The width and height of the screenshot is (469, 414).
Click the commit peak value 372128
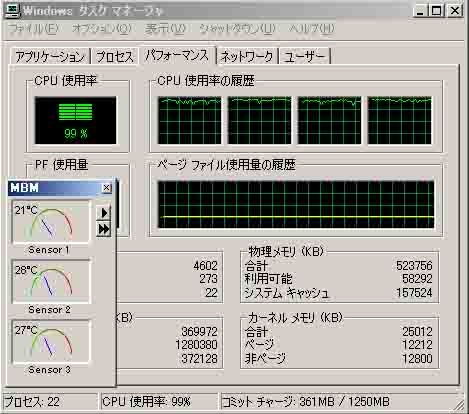pyautogui.click(x=199, y=359)
